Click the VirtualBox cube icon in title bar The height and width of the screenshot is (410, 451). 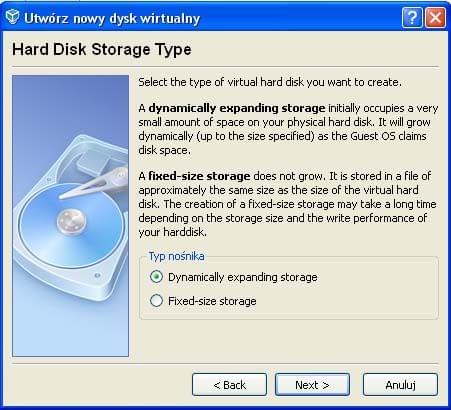(13, 17)
